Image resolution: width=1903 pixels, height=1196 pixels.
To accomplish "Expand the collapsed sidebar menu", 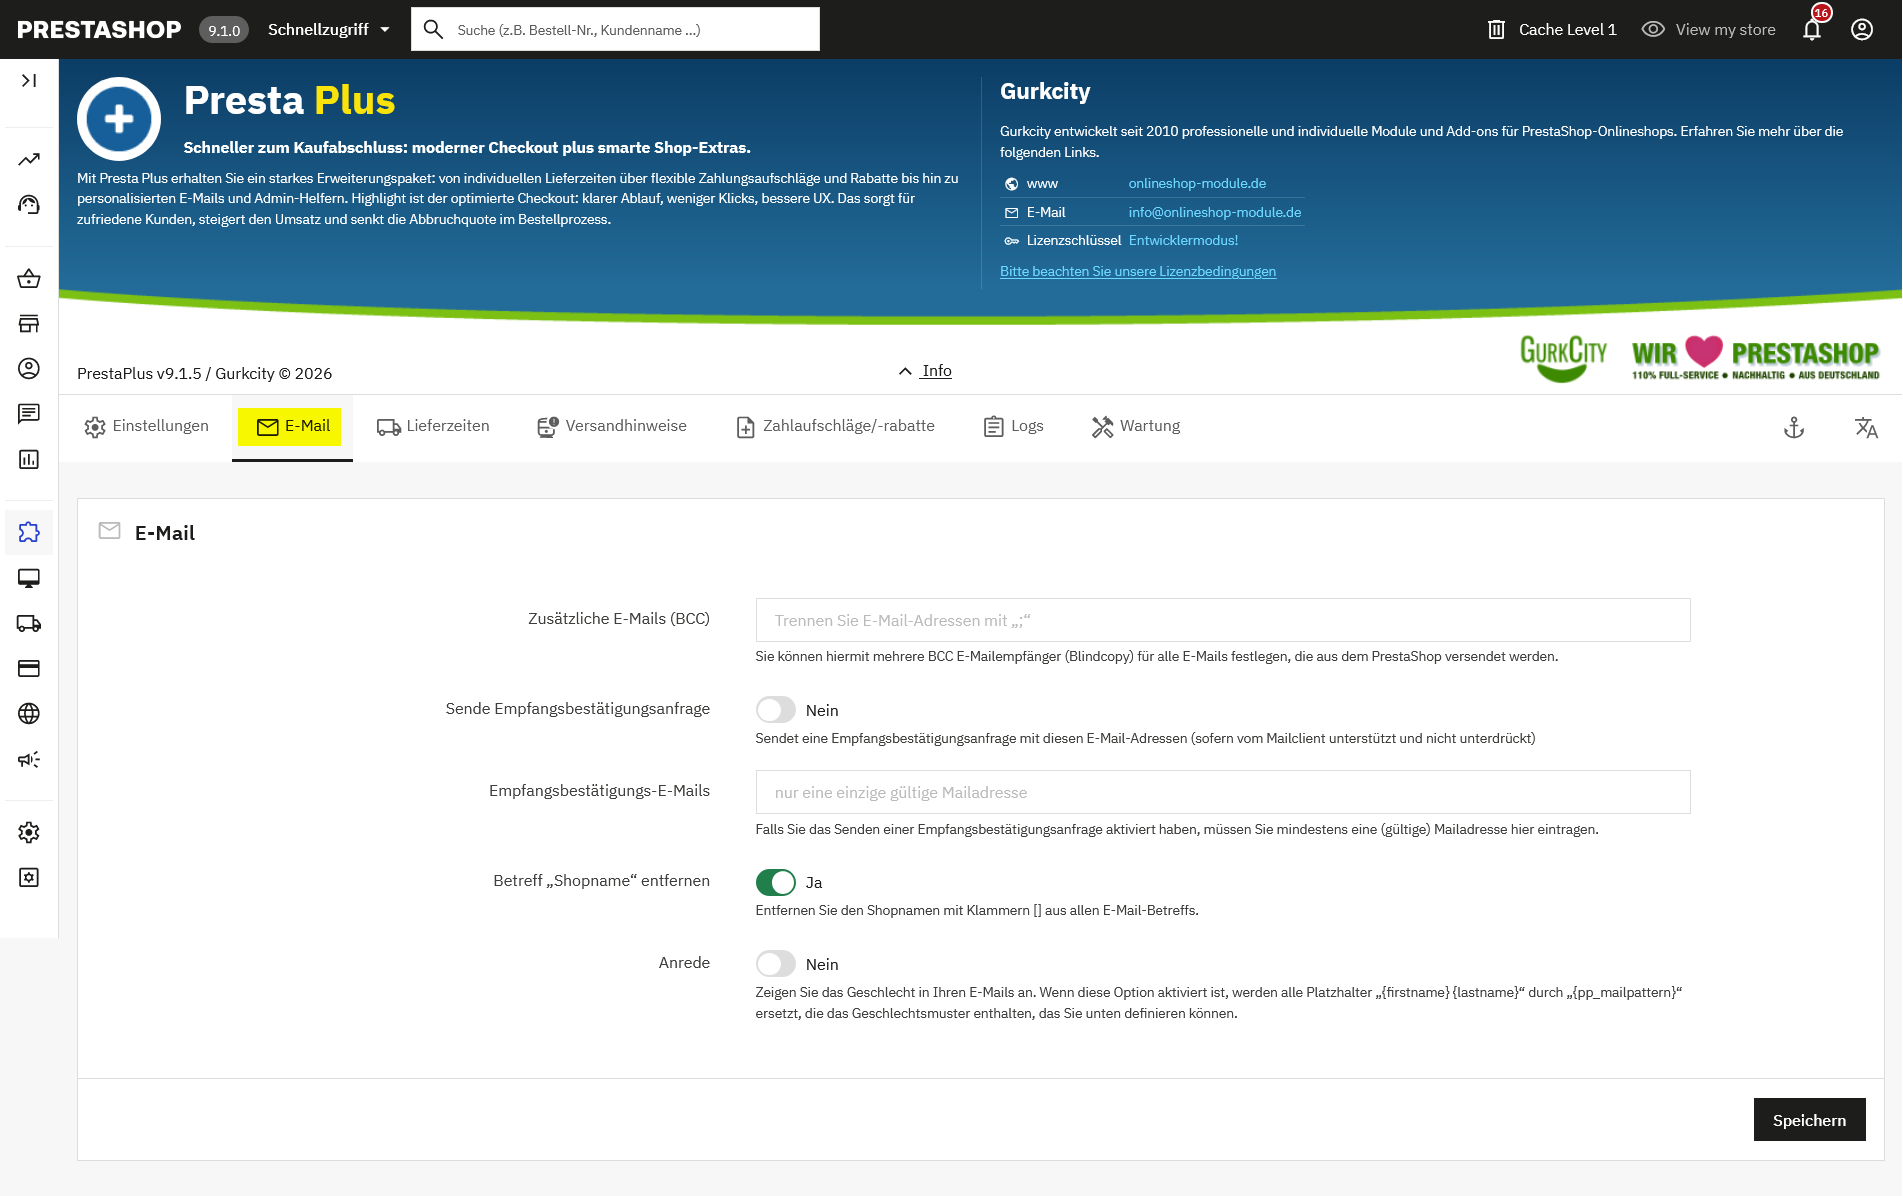I will [x=29, y=80].
